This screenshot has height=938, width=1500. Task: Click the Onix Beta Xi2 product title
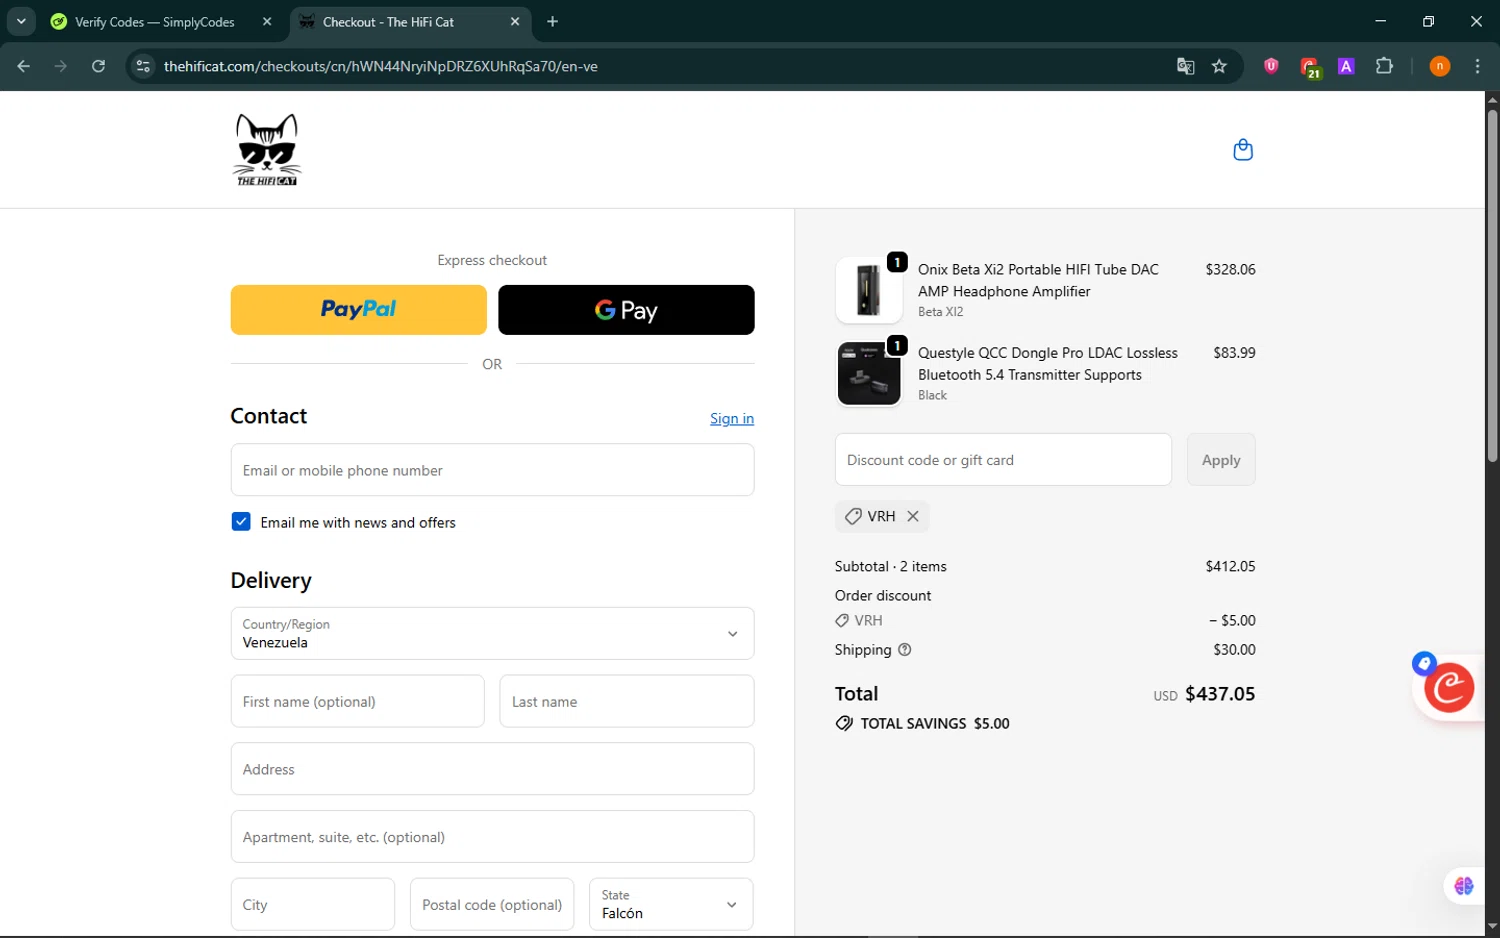[x=1038, y=280]
